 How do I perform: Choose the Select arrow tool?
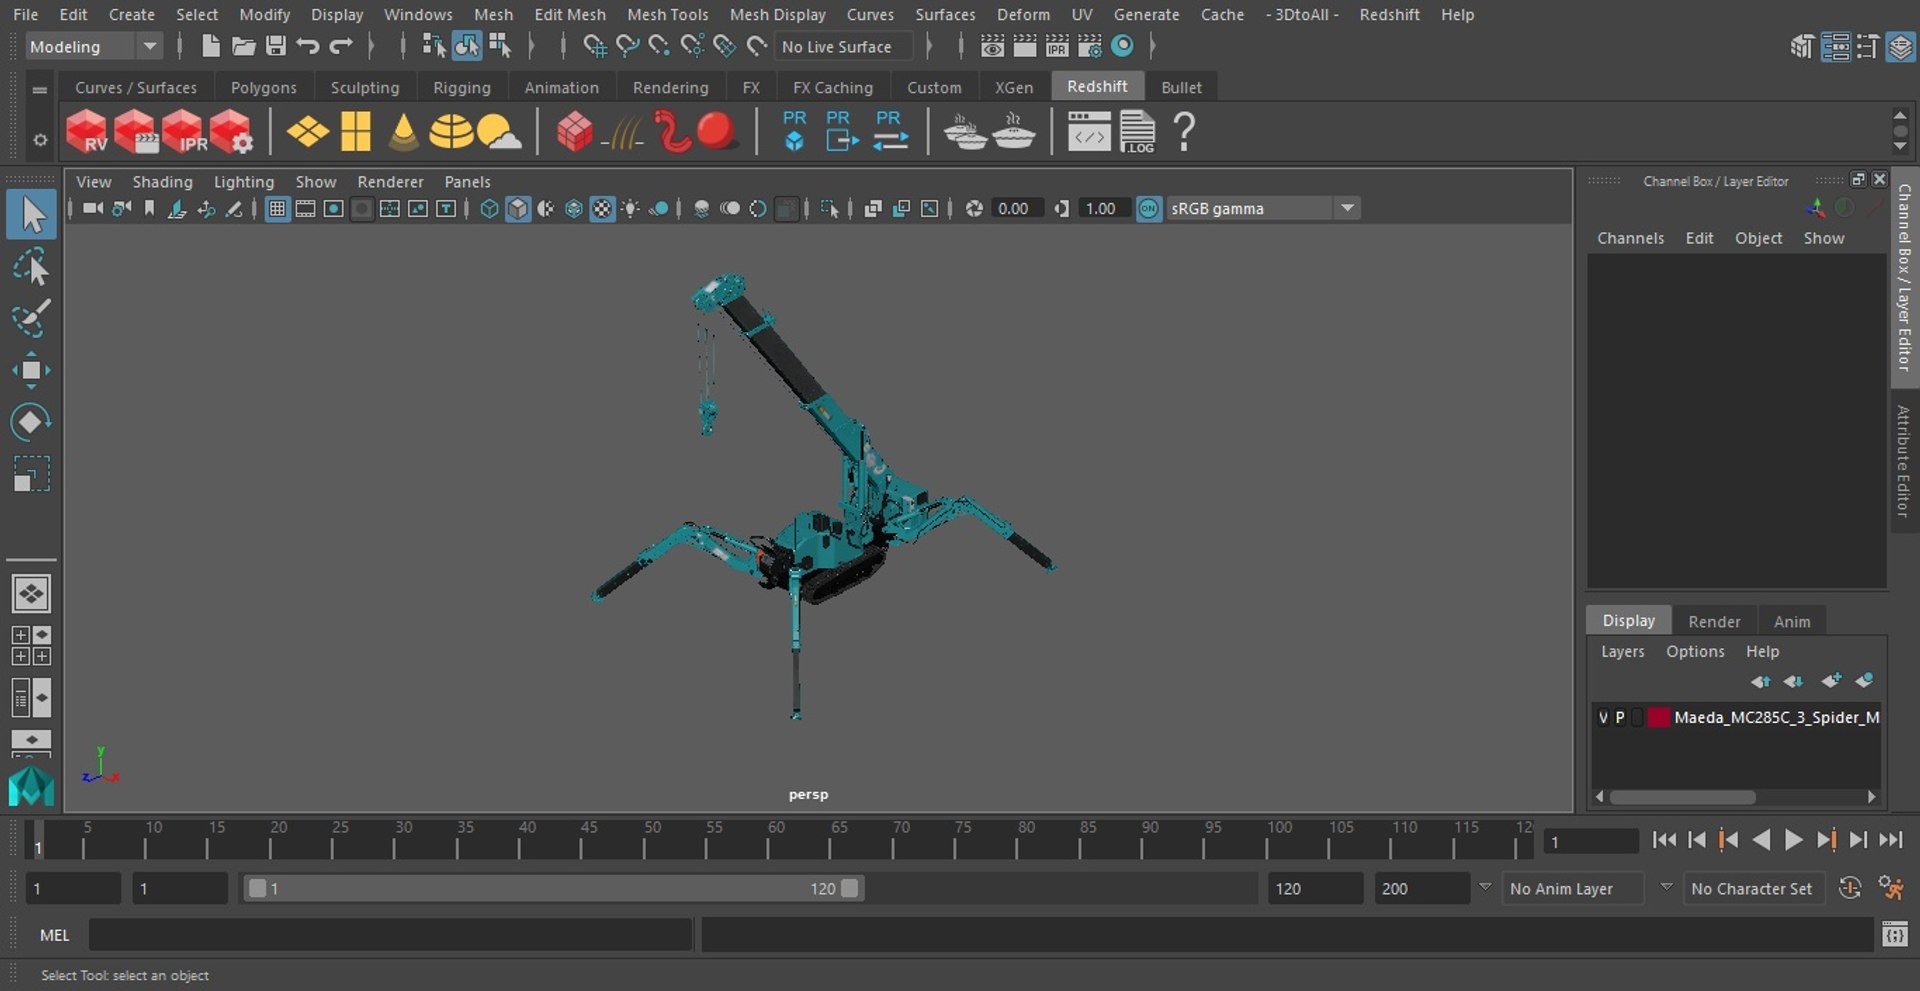point(31,215)
